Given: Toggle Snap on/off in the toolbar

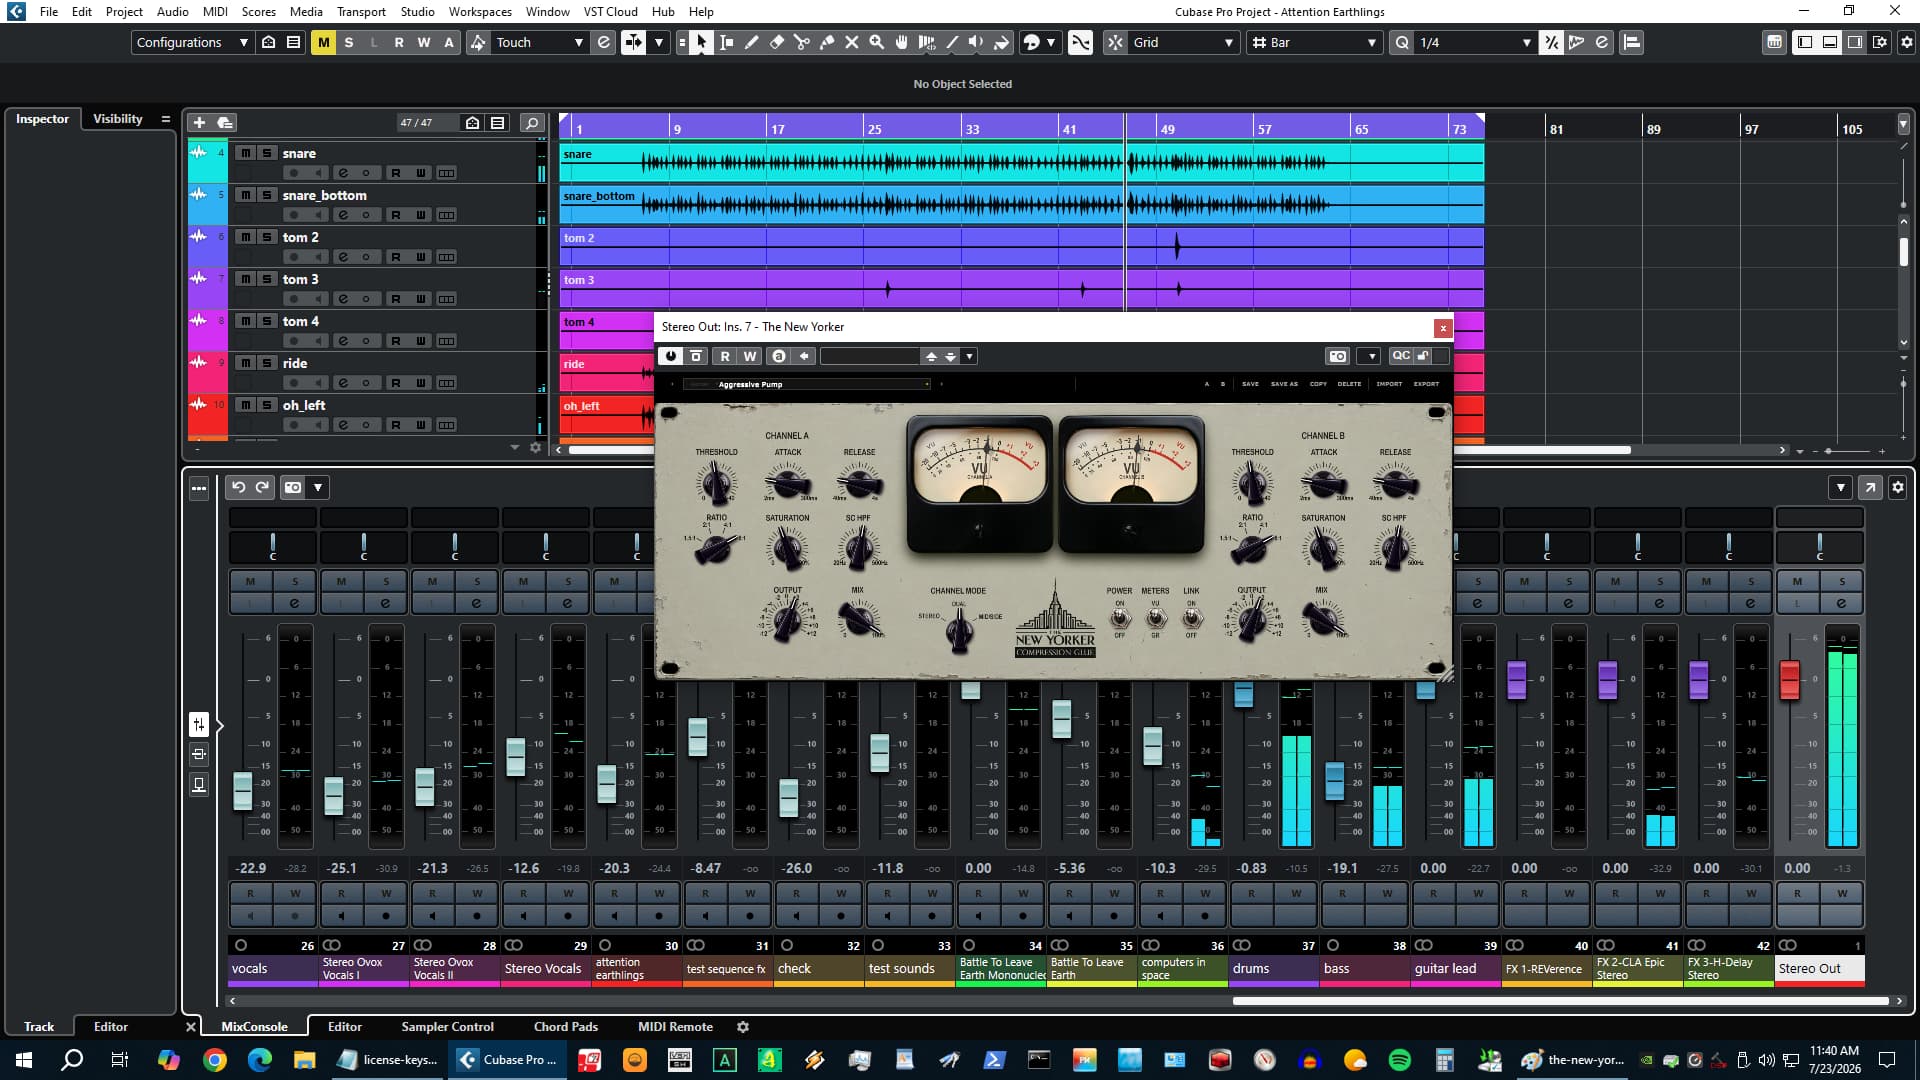Looking at the screenshot, I should click(1115, 42).
